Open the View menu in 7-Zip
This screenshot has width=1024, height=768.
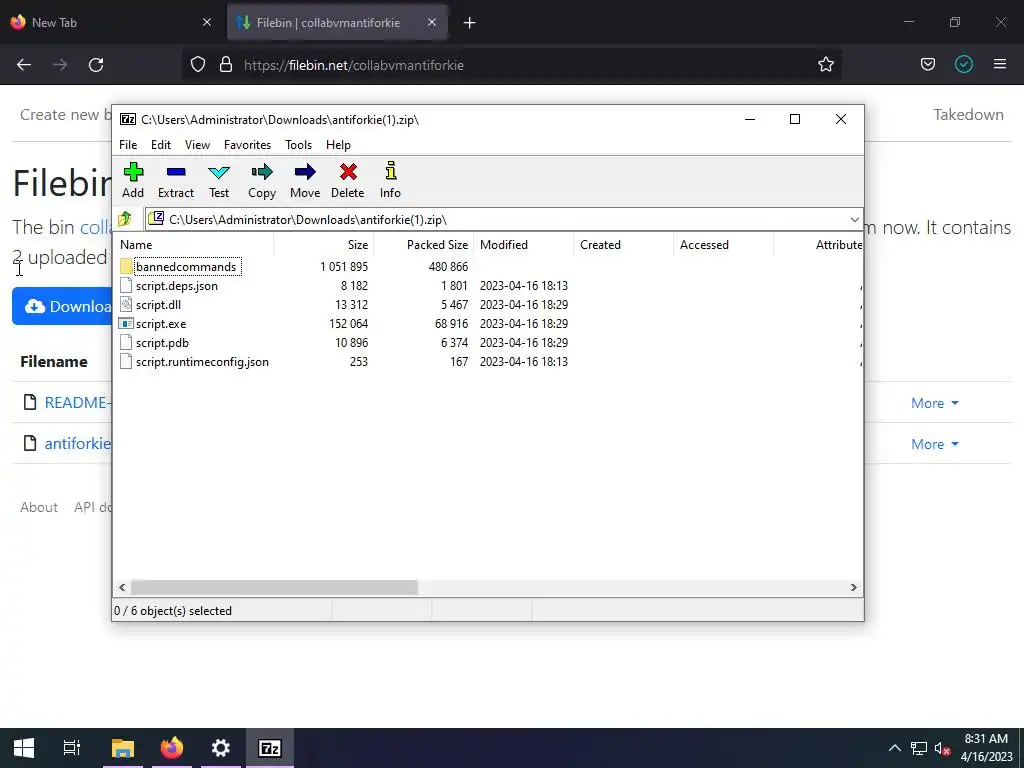pos(197,145)
